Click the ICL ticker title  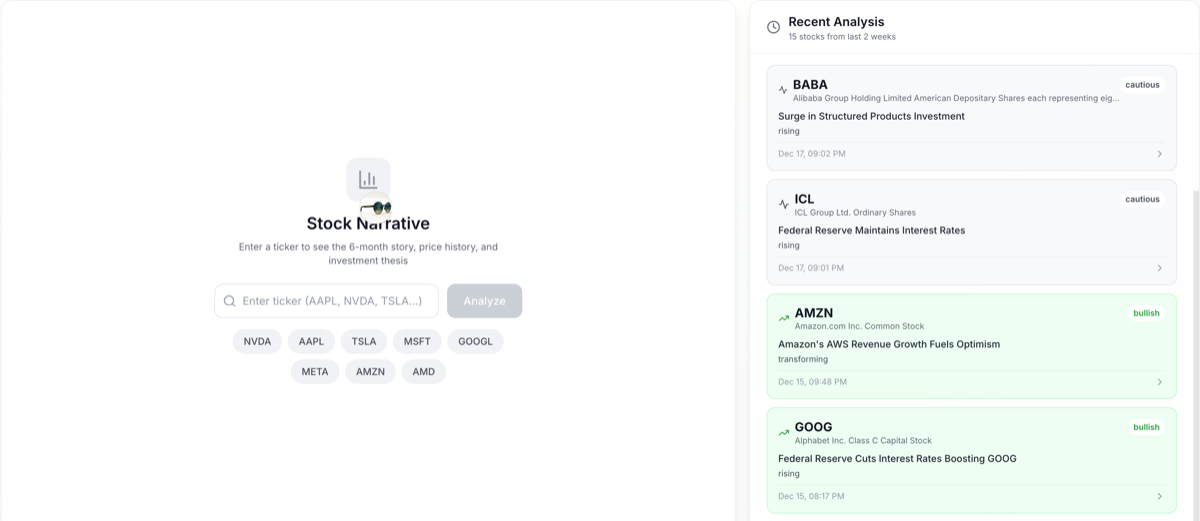[804, 199]
